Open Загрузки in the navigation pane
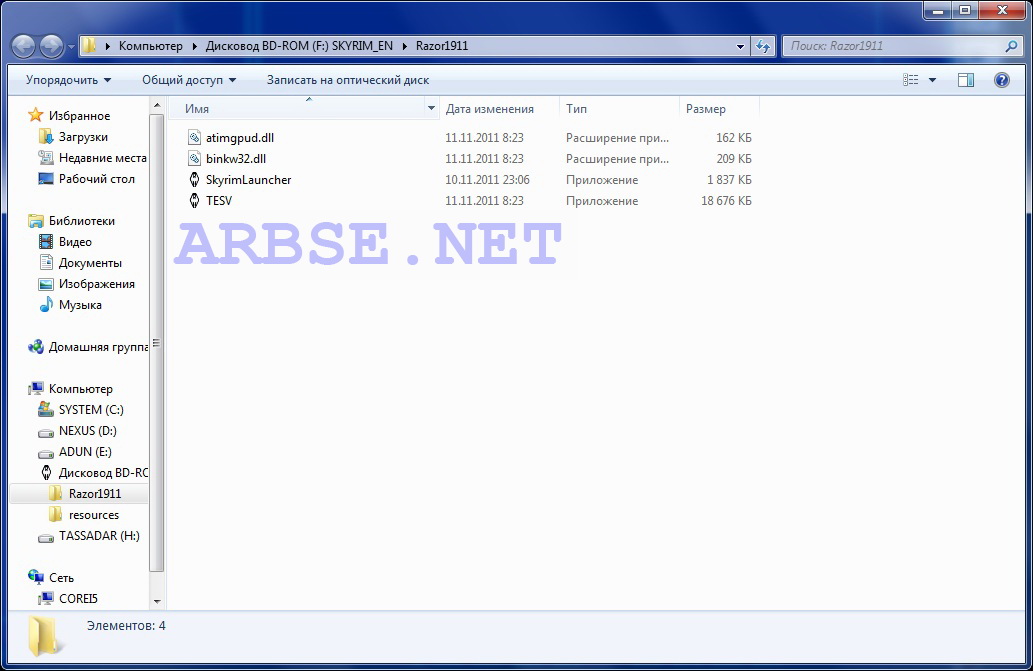The image size is (1033, 671). coord(83,137)
